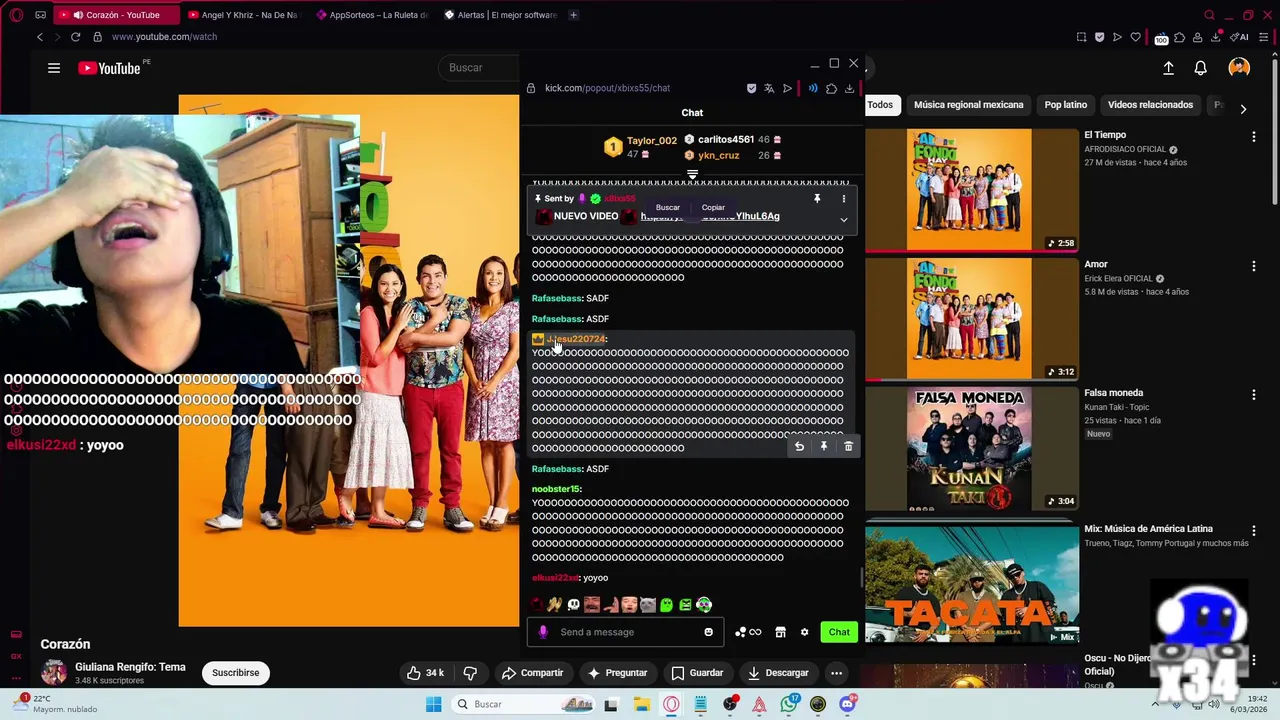Click the purple microphone icon in the message box
Viewport: 1280px width, 720px height.
543,632
